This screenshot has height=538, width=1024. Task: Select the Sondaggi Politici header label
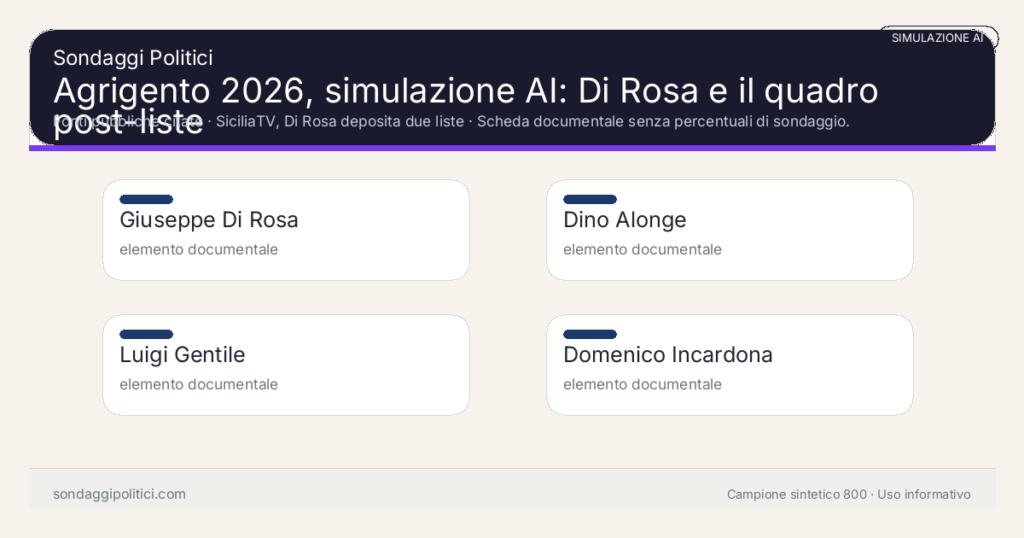pyautogui.click(x=133, y=57)
